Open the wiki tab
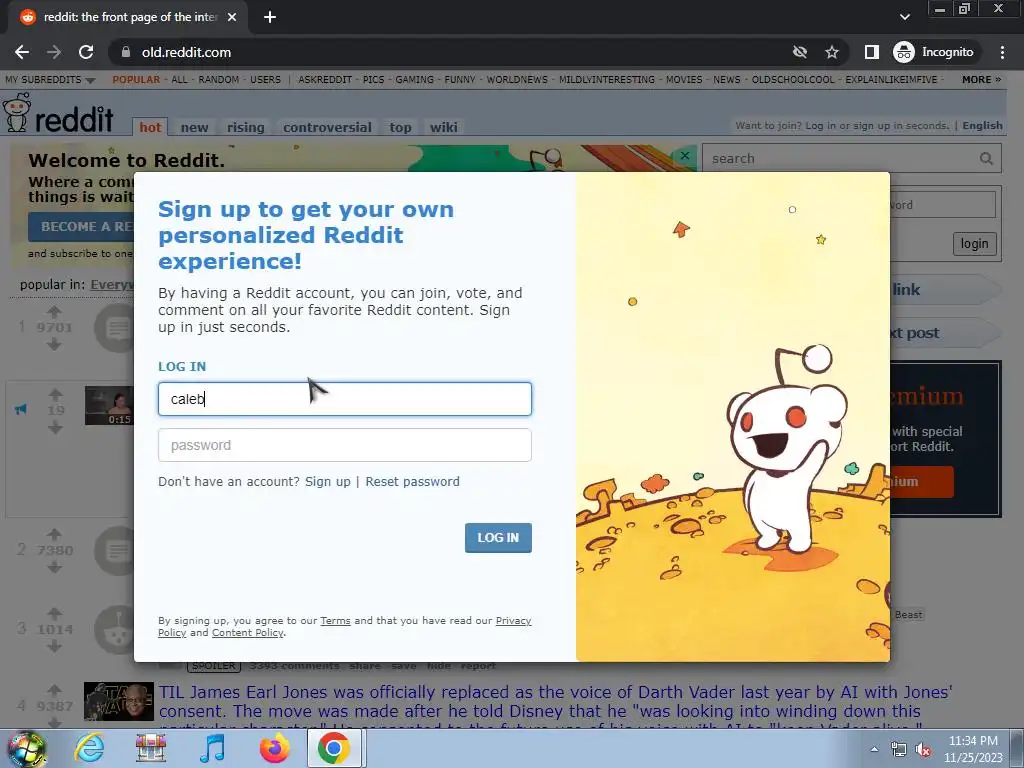Image resolution: width=1024 pixels, height=768 pixels. 443,127
